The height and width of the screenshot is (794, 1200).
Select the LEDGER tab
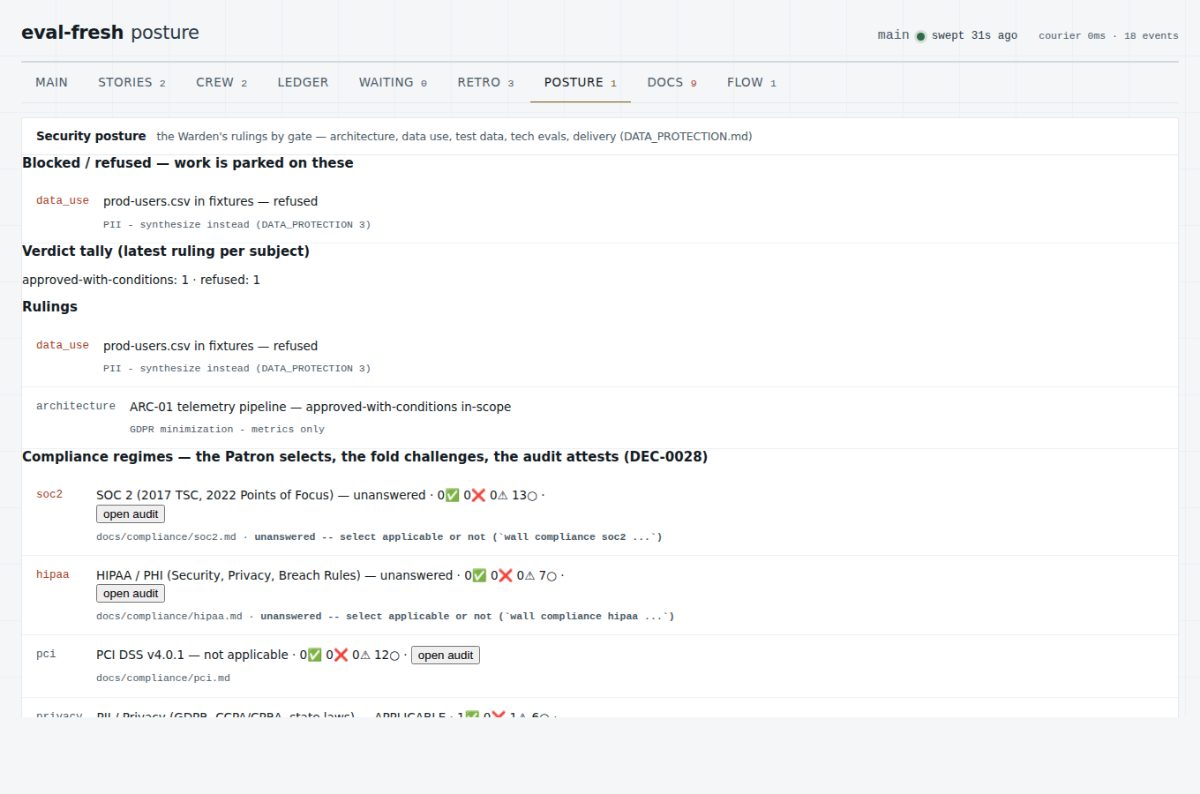click(x=303, y=82)
